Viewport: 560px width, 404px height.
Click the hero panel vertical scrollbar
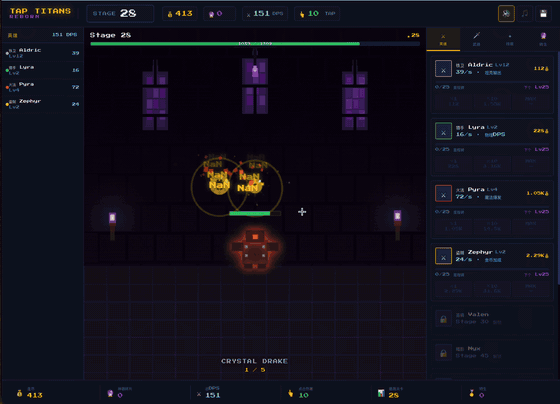[x=559, y=168]
